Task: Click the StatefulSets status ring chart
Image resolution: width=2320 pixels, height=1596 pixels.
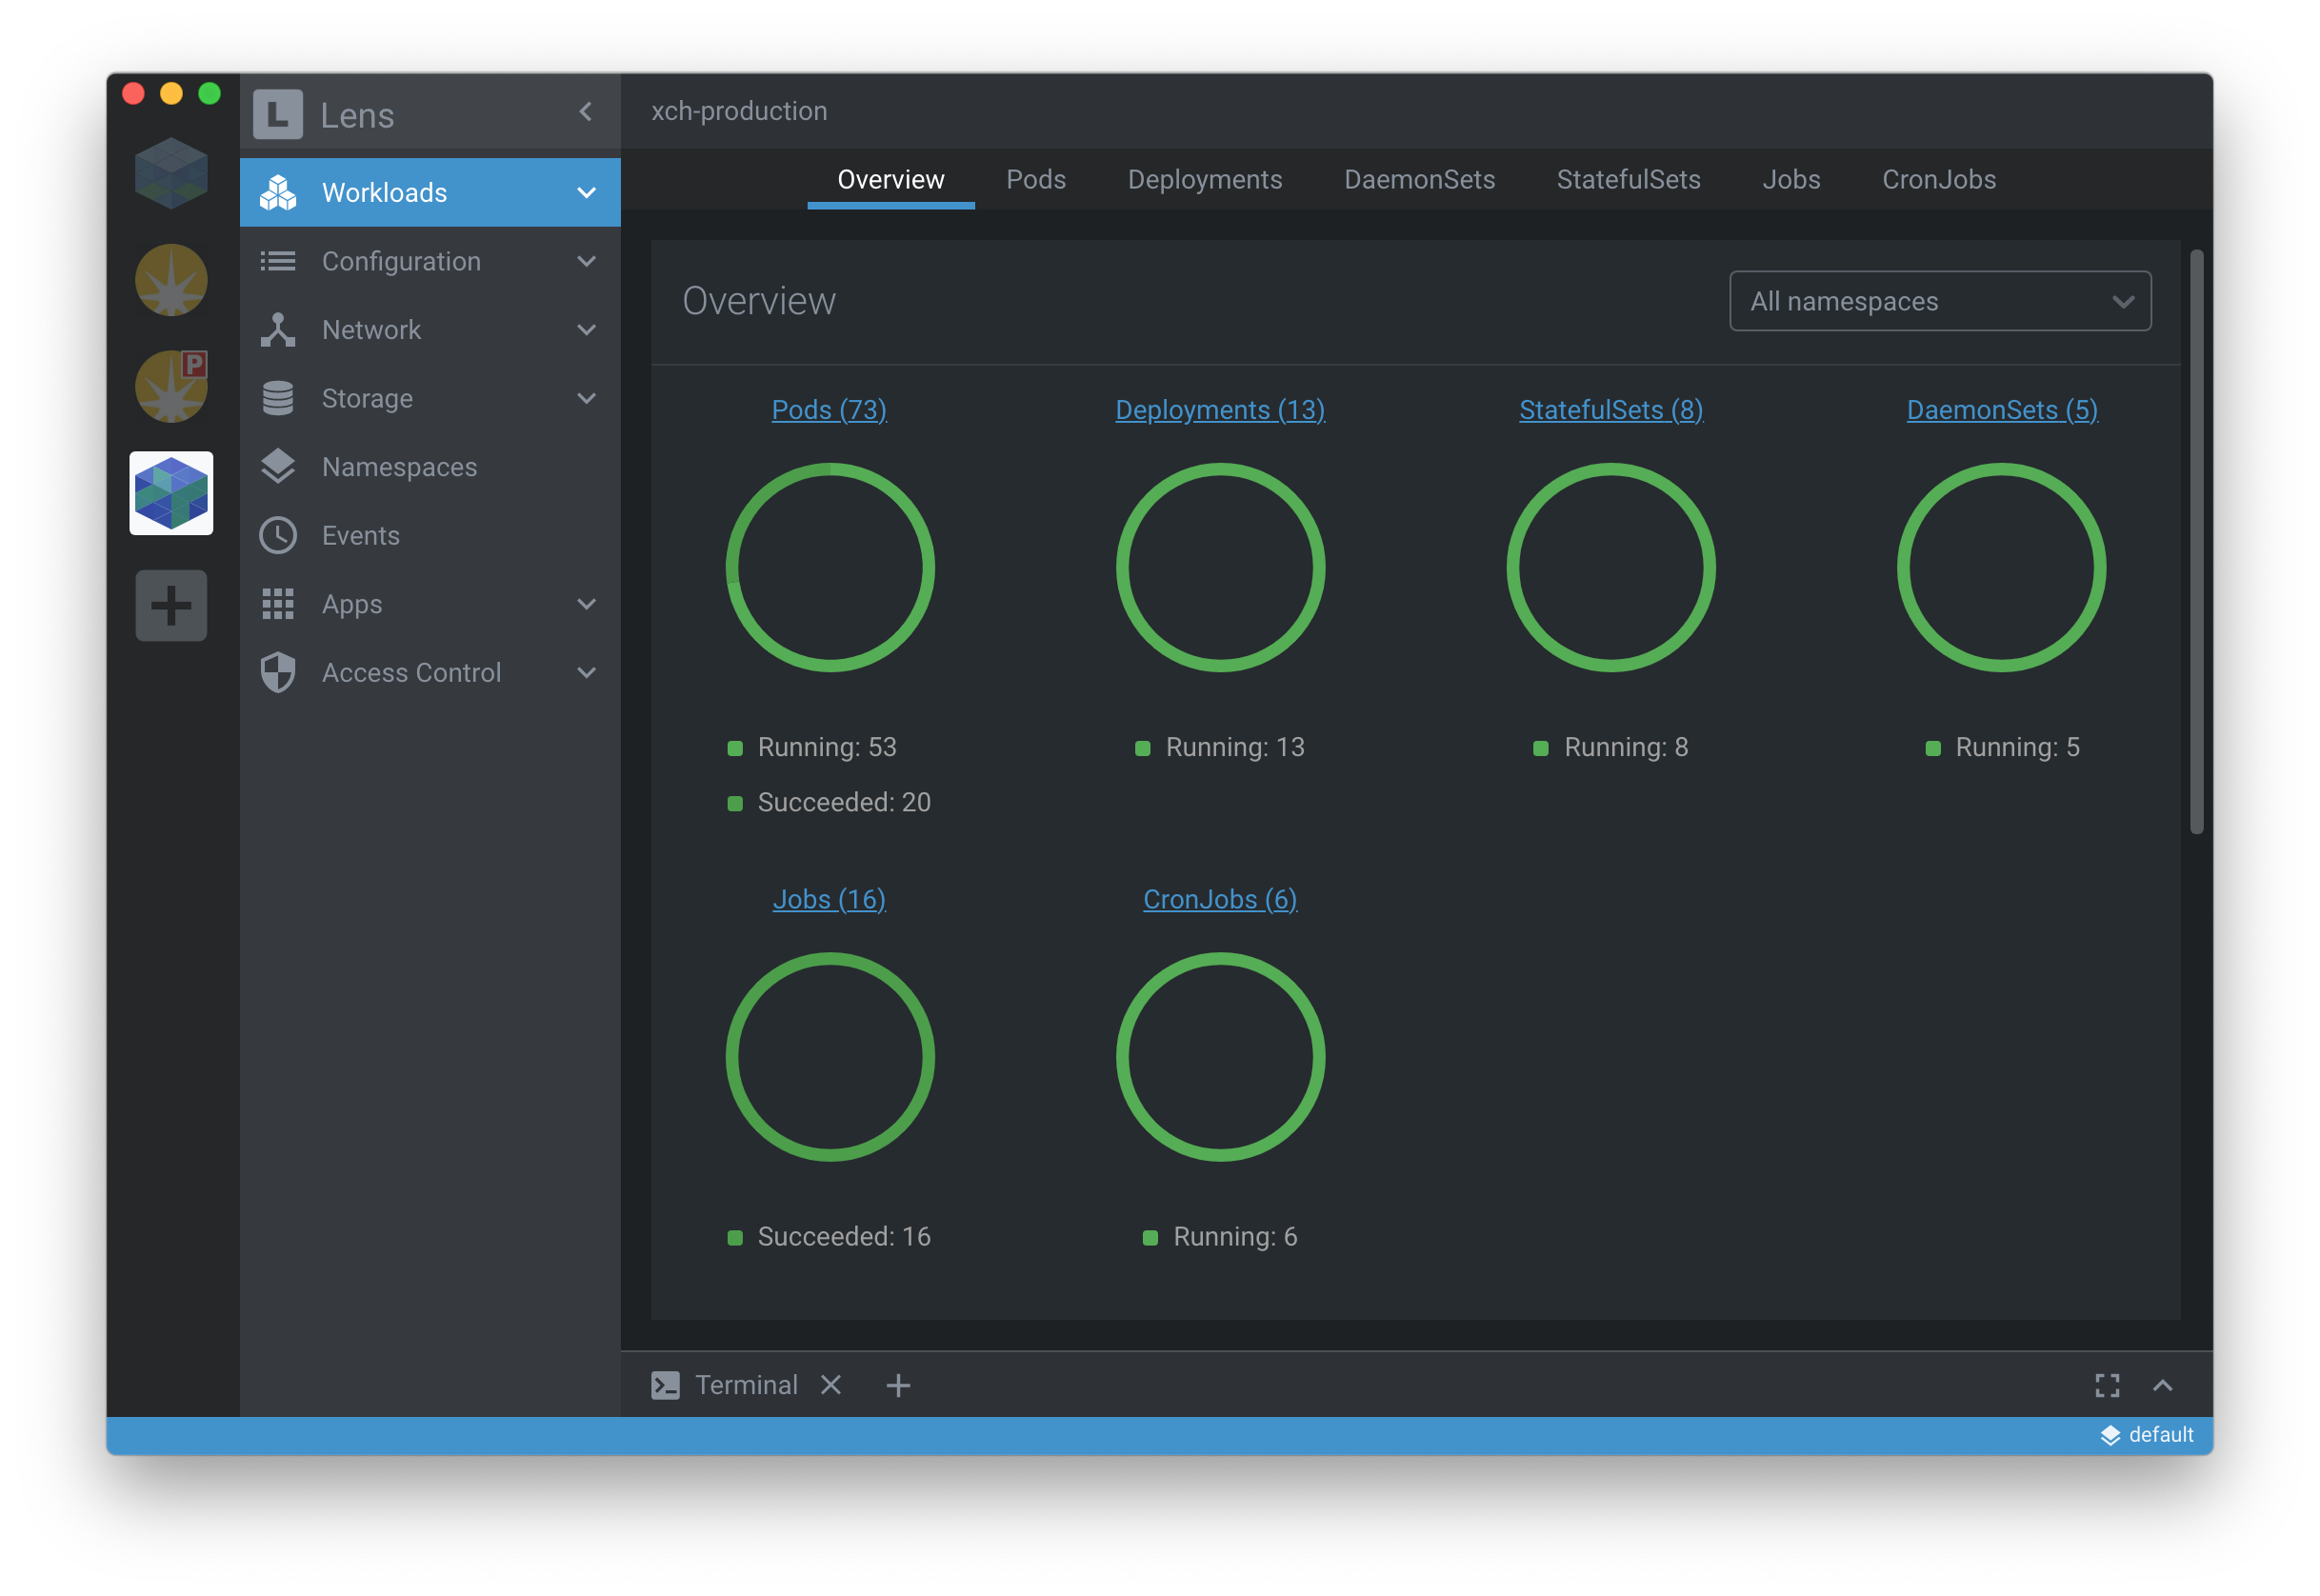Action: (1611, 567)
